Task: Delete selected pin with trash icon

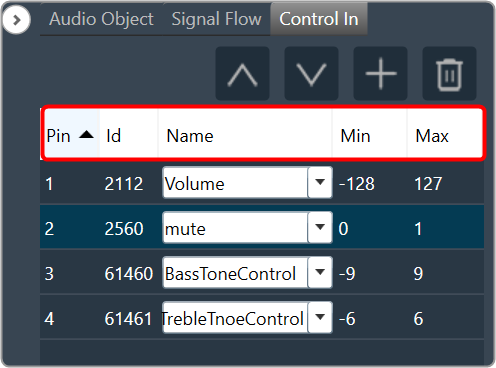Action: pyautogui.click(x=449, y=74)
